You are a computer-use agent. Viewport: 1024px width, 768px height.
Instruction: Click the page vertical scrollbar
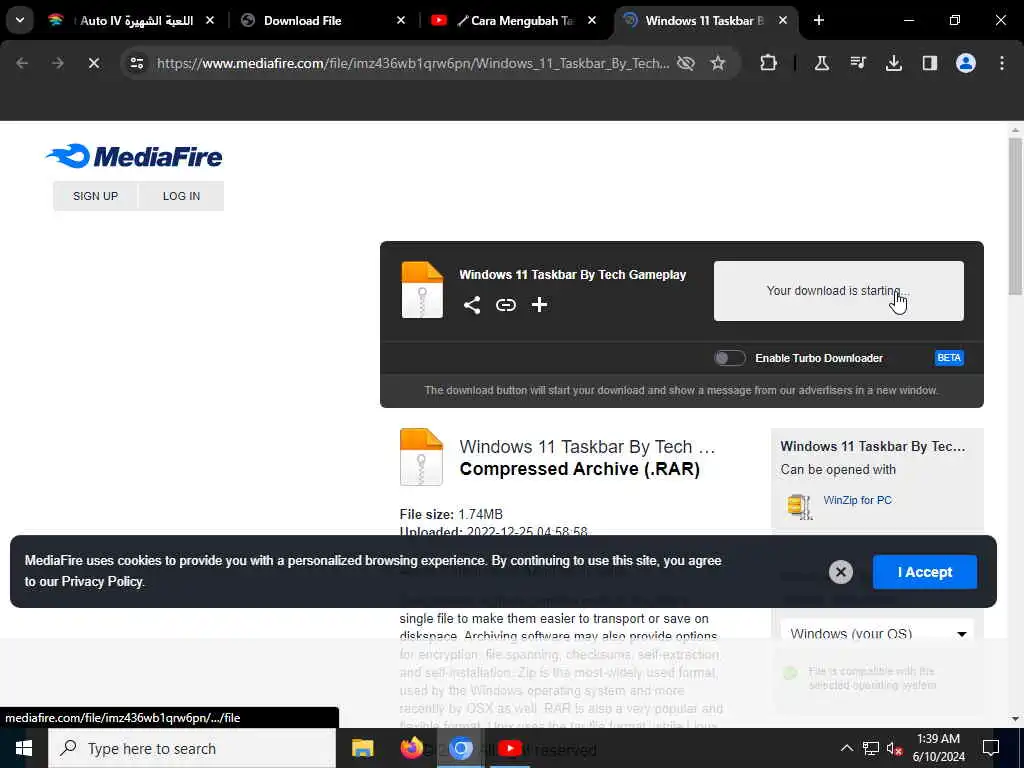coord(1015,216)
